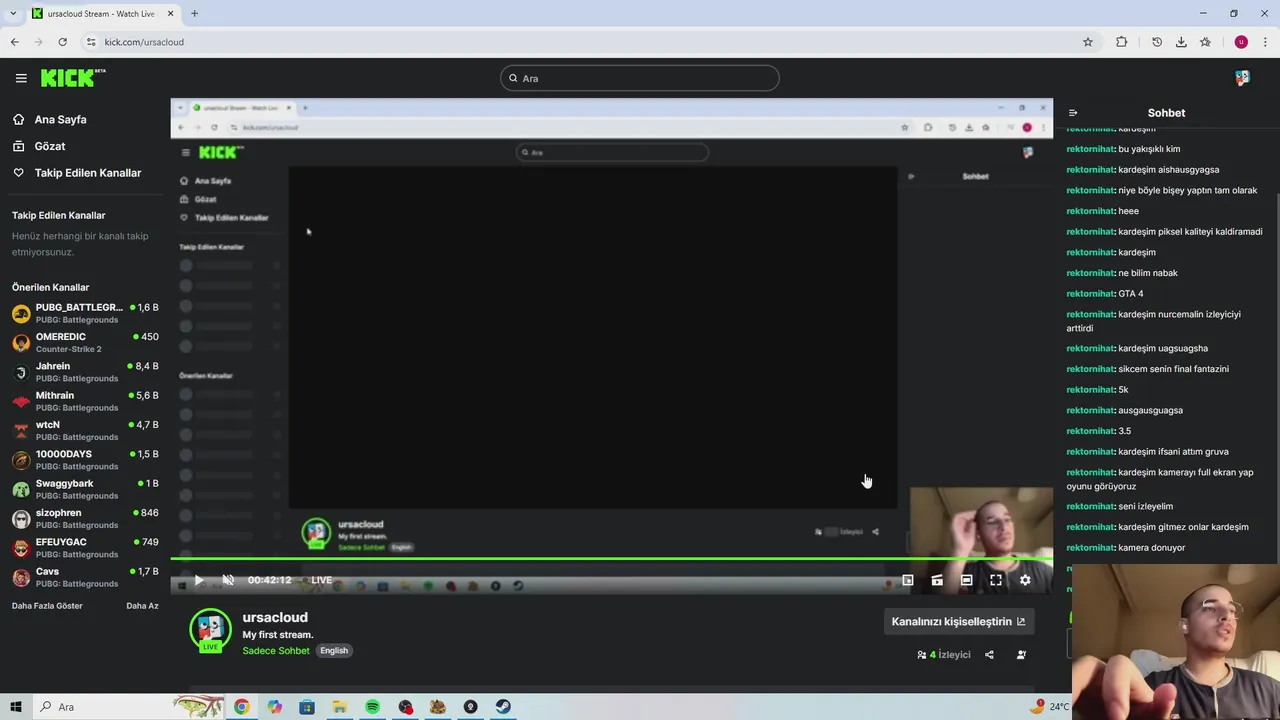
Task: Open the browser extensions menu
Action: [x=1121, y=42]
